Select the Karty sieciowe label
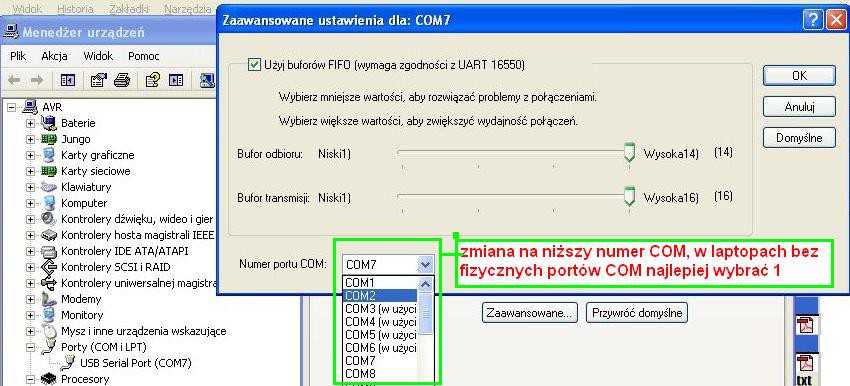The image size is (850, 386). tap(95, 171)
